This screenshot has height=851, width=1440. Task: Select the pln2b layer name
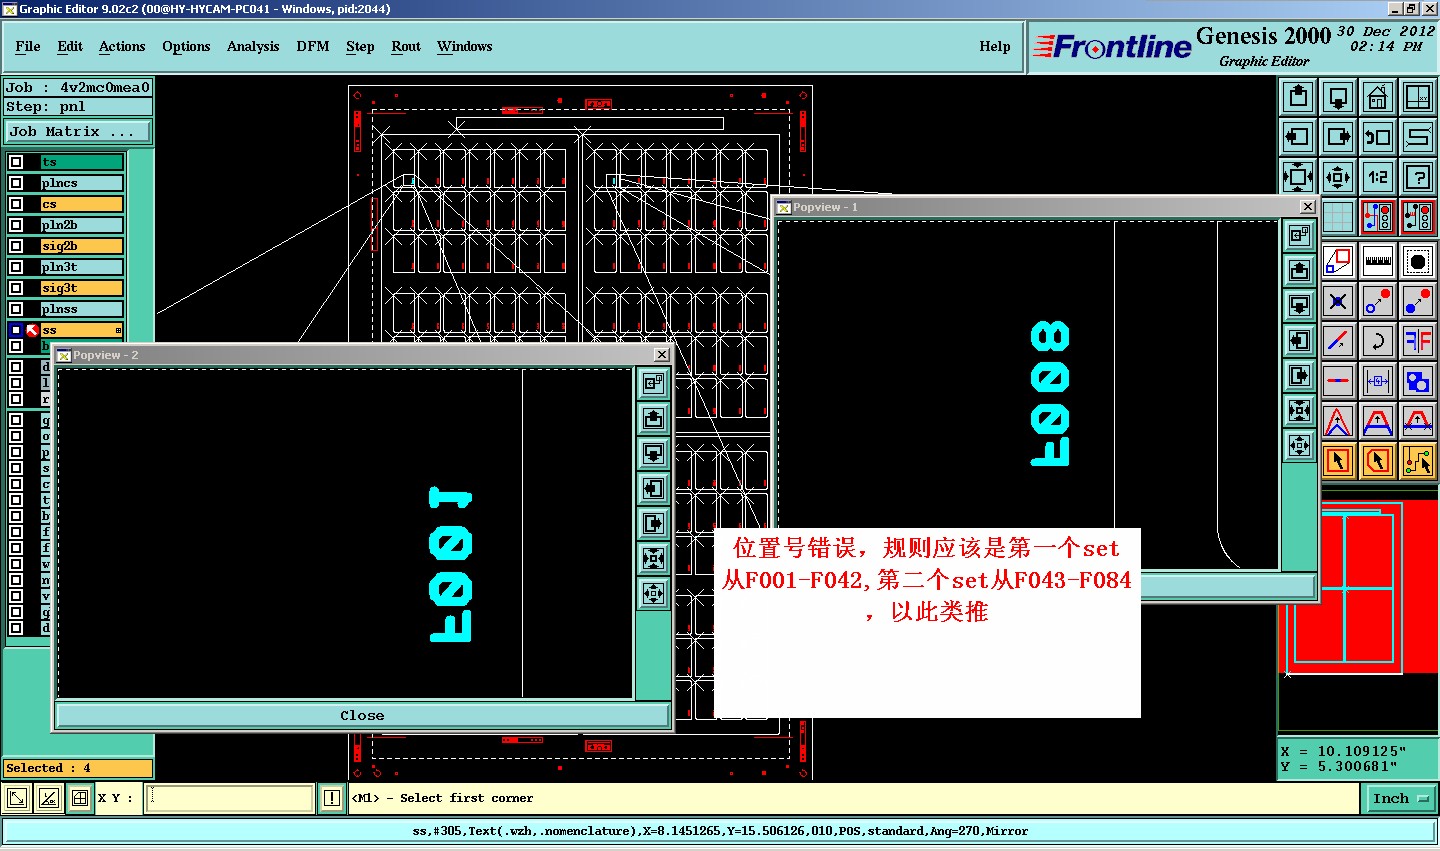(x=82, y=225)
